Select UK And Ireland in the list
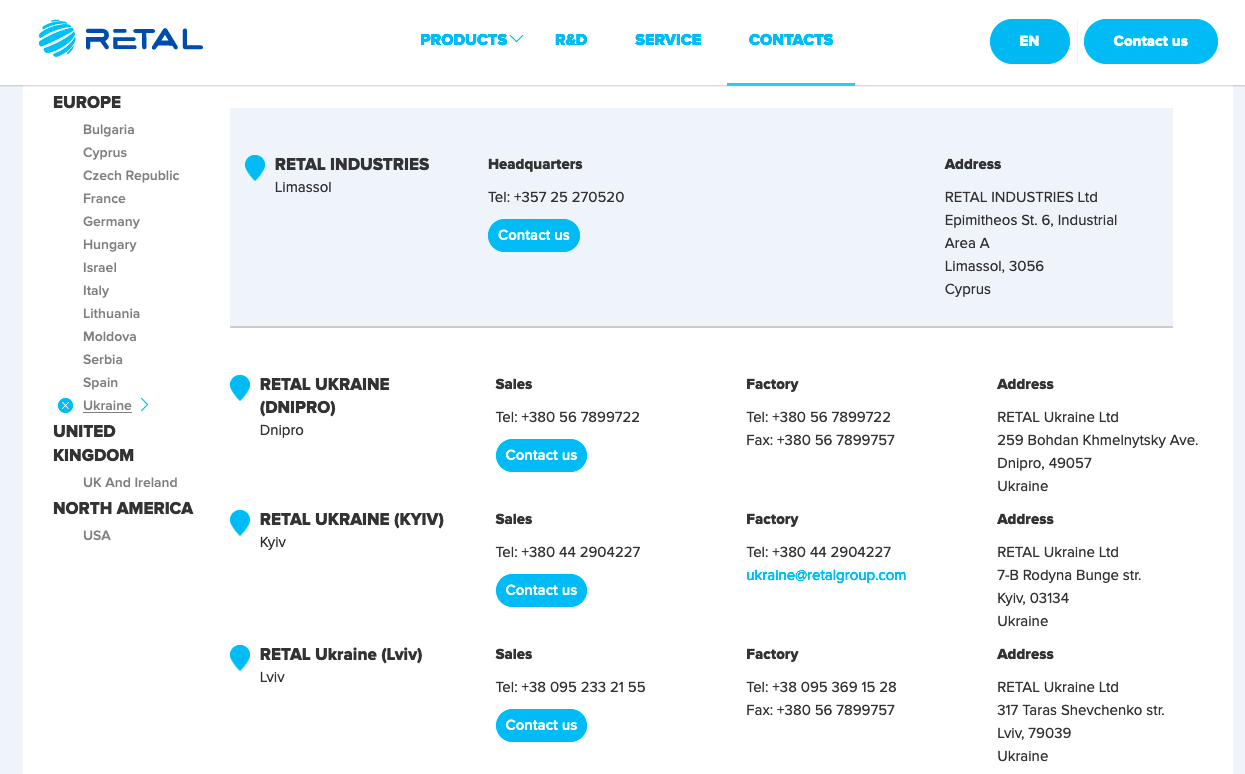 coord(130,483)
